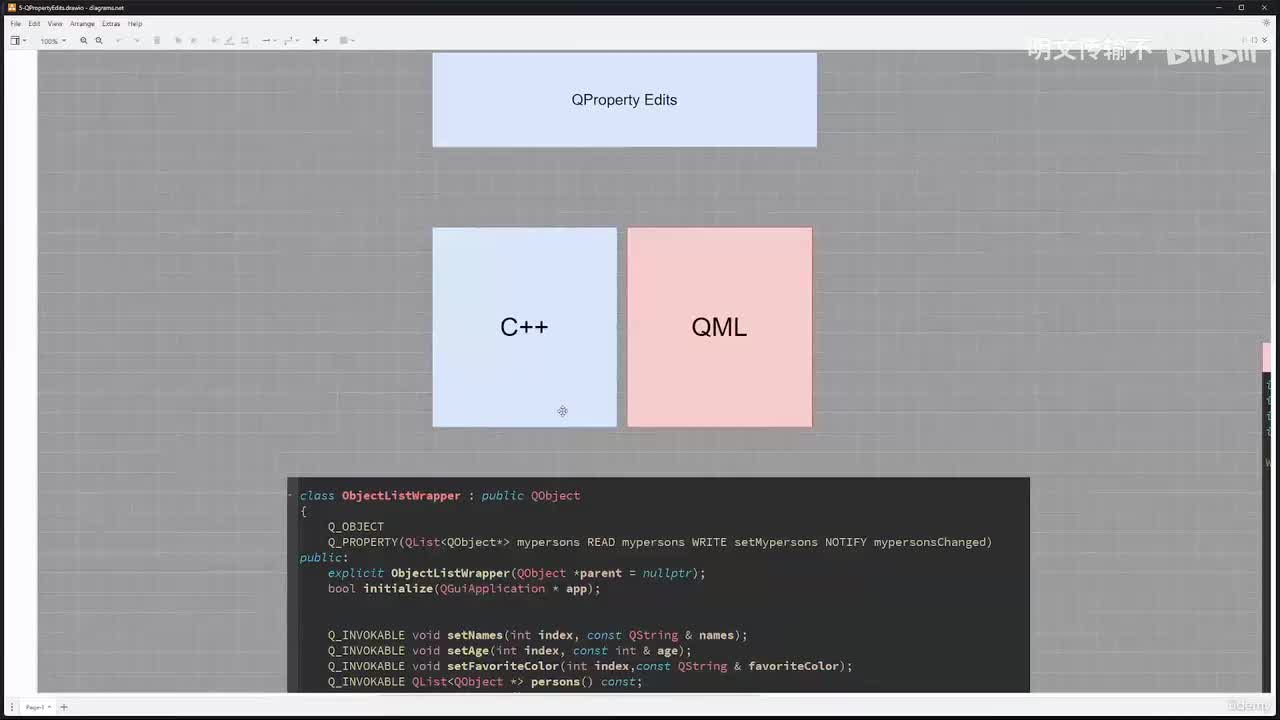The height and width of the screenshot is (720, 1280).
Task: Click the To Back toolbar icon
Action: (193, 41)
